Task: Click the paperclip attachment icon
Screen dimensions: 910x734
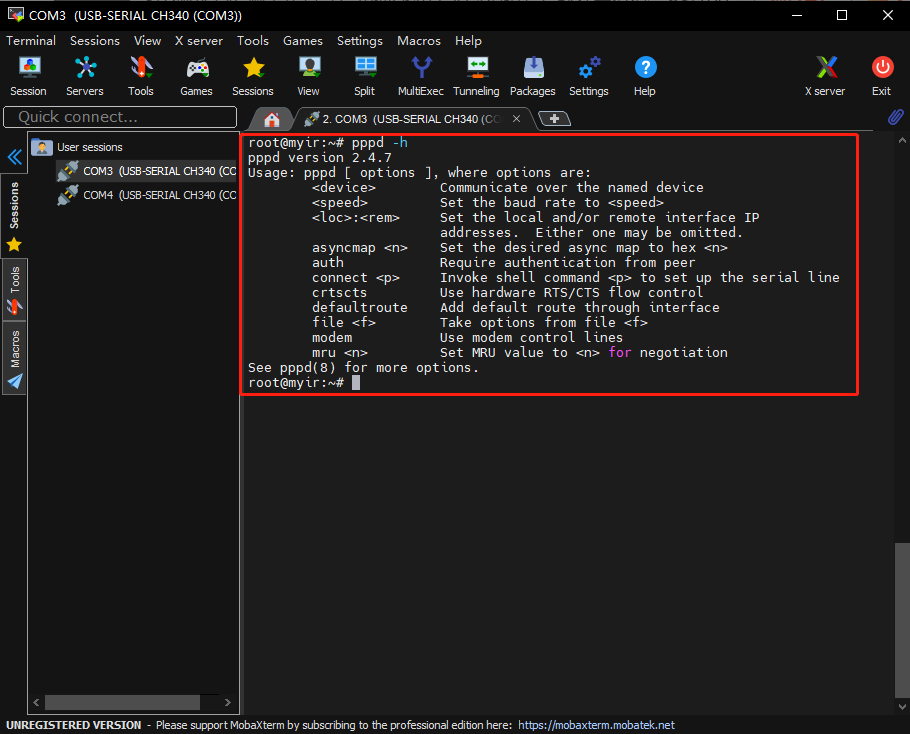Action: pos(895,117)
